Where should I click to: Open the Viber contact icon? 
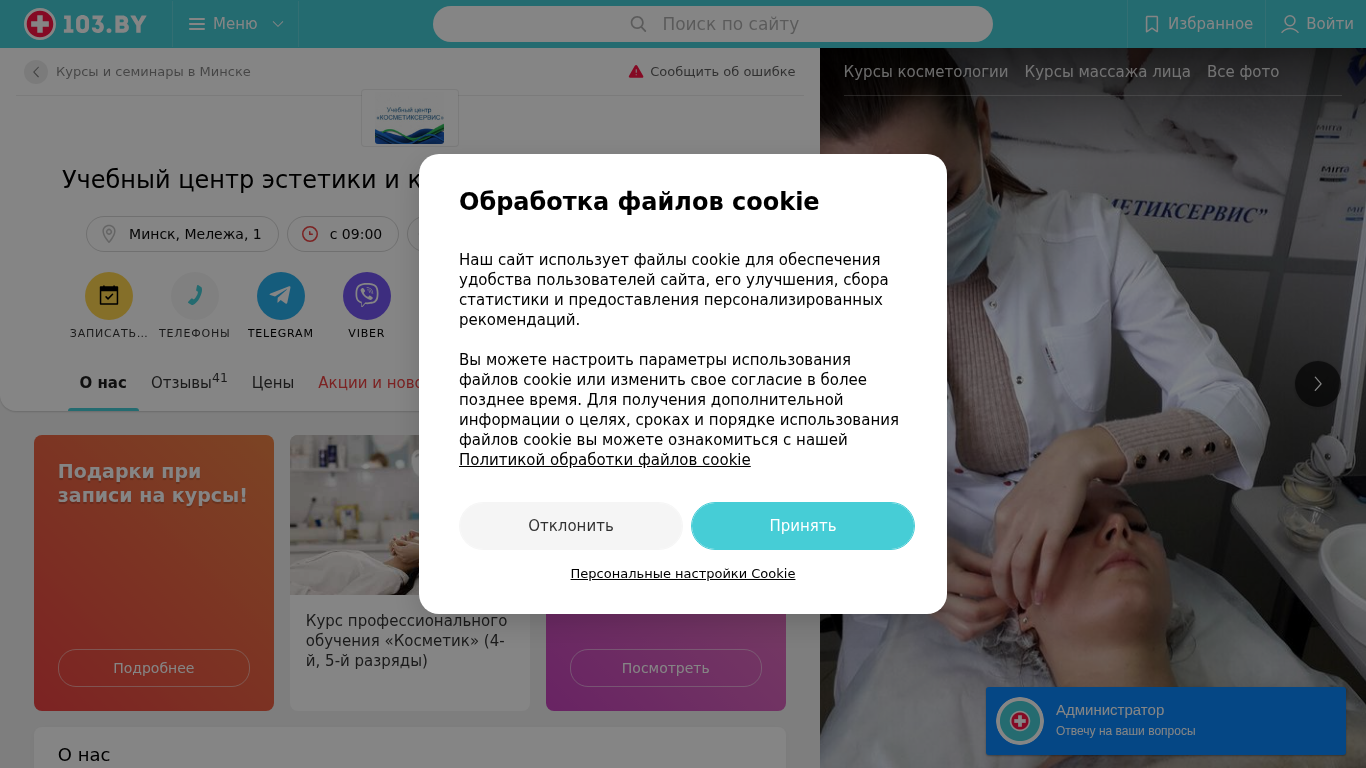pyautogui.click(x=367, y=296)
